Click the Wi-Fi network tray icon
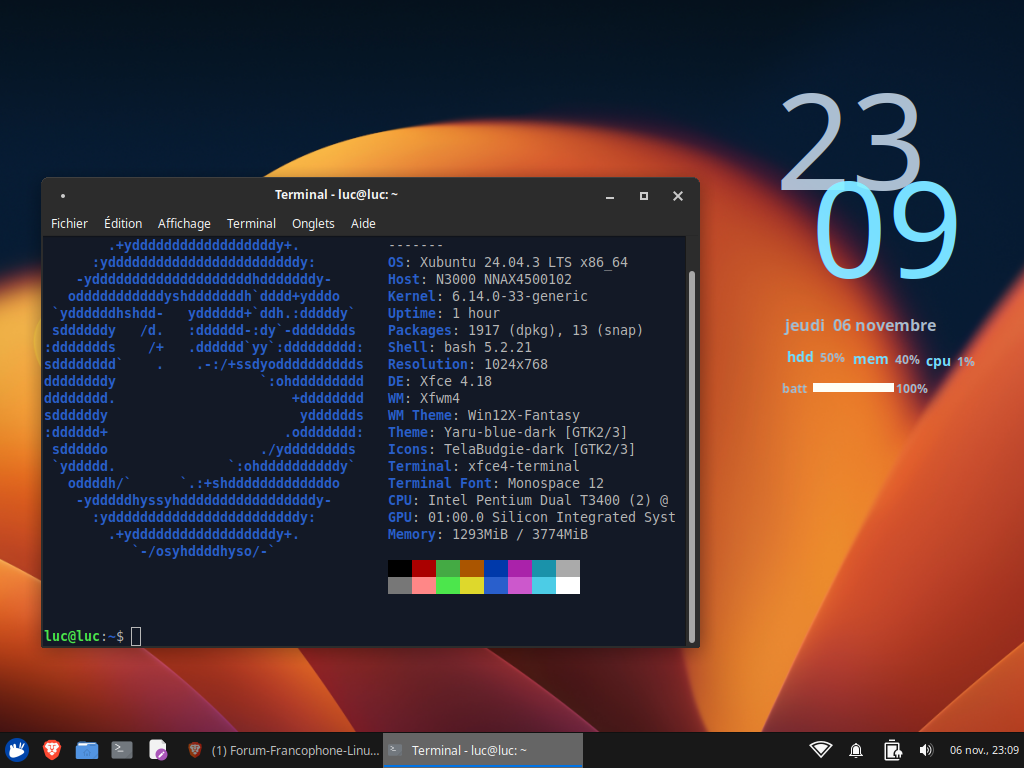This screenshot has height=768, width=1024. coord(821,750)
